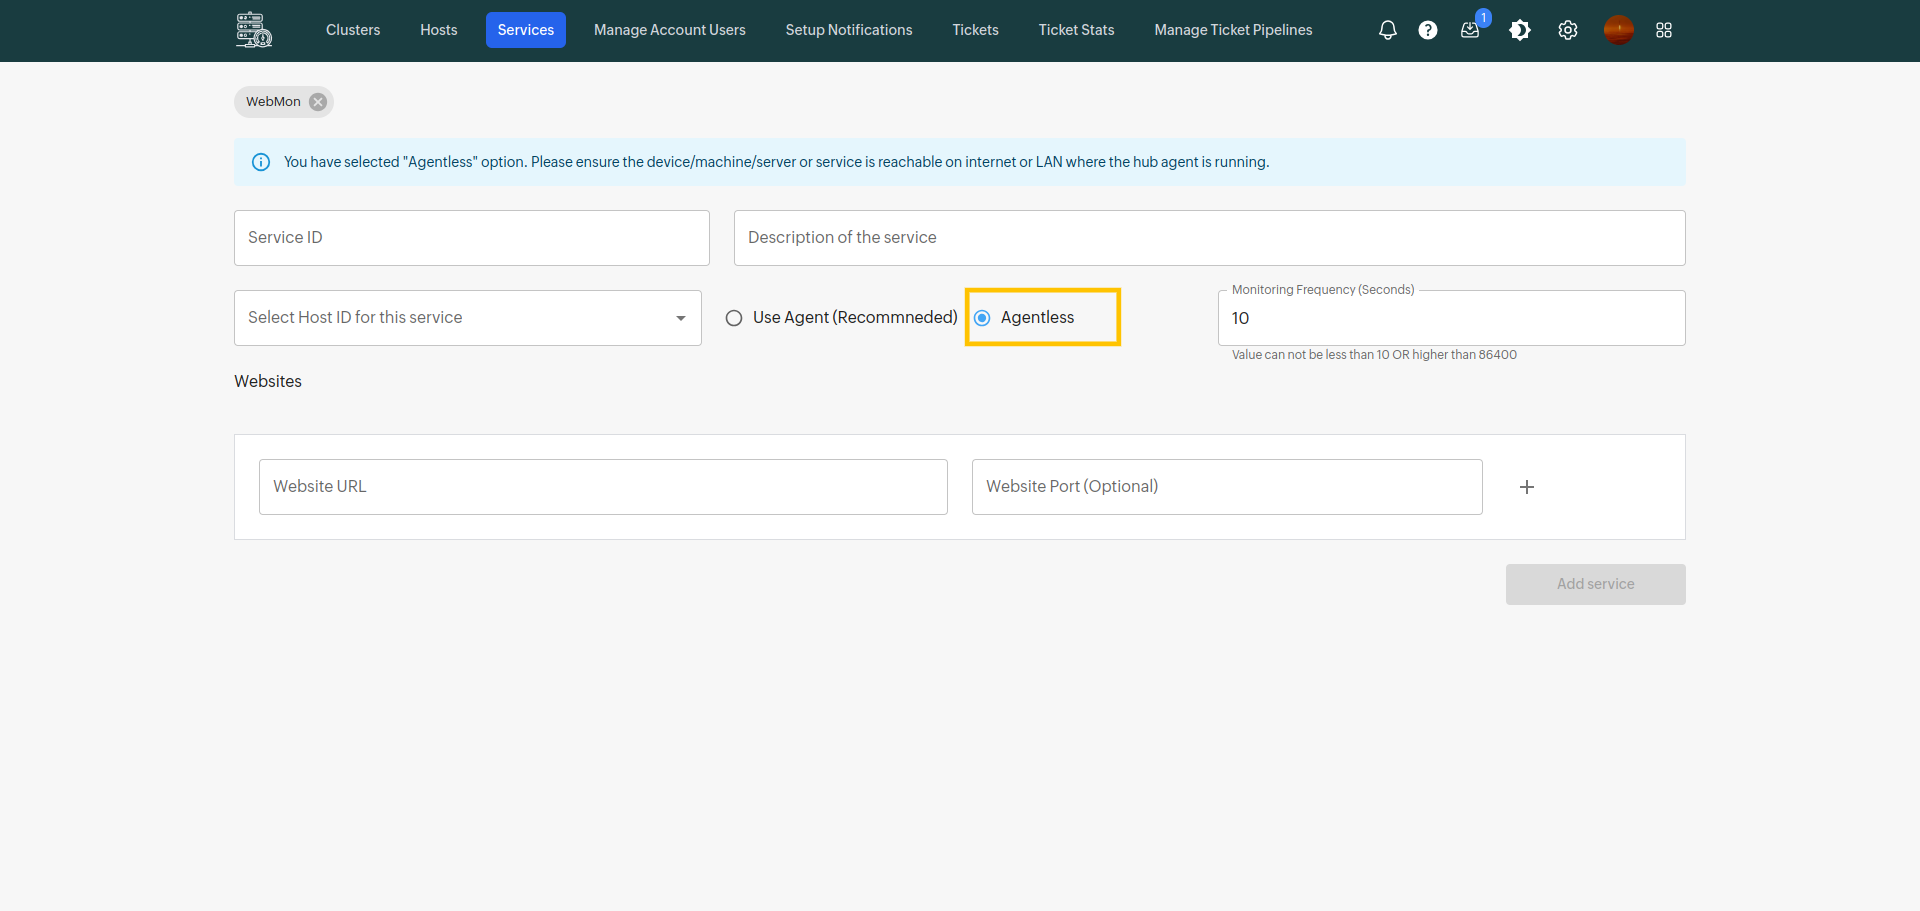
Task: Open Manage Account Users page
Action: click(670, 30)
